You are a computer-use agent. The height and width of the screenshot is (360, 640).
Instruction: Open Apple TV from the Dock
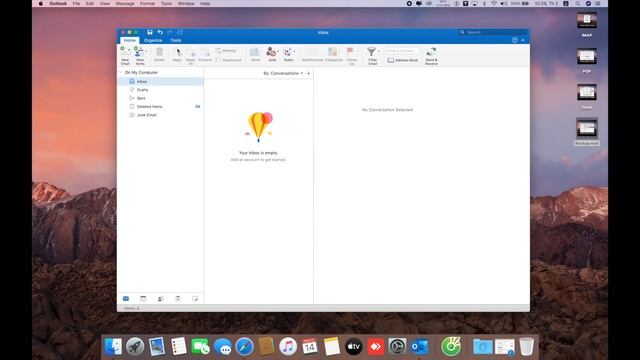tap(353, 347)
